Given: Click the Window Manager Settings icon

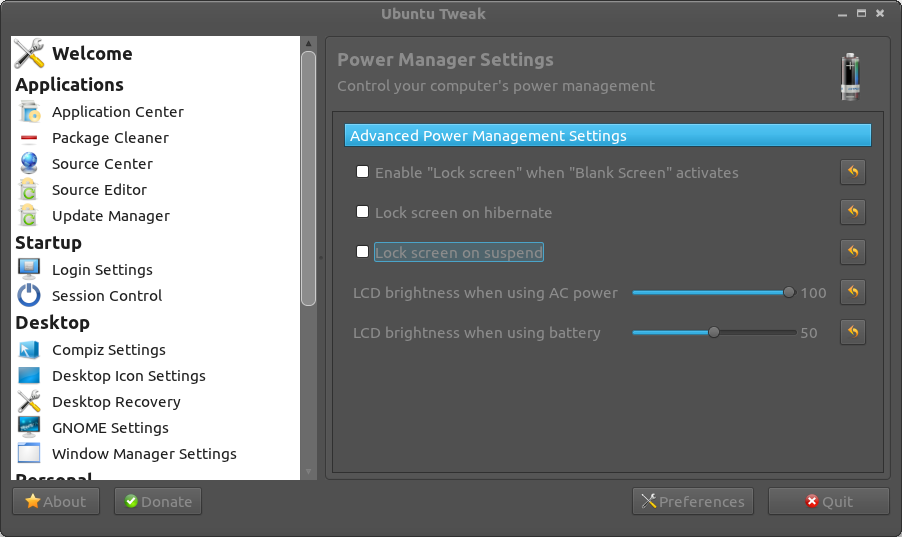Looking at the screenshot, I should (x=29, y=453).
